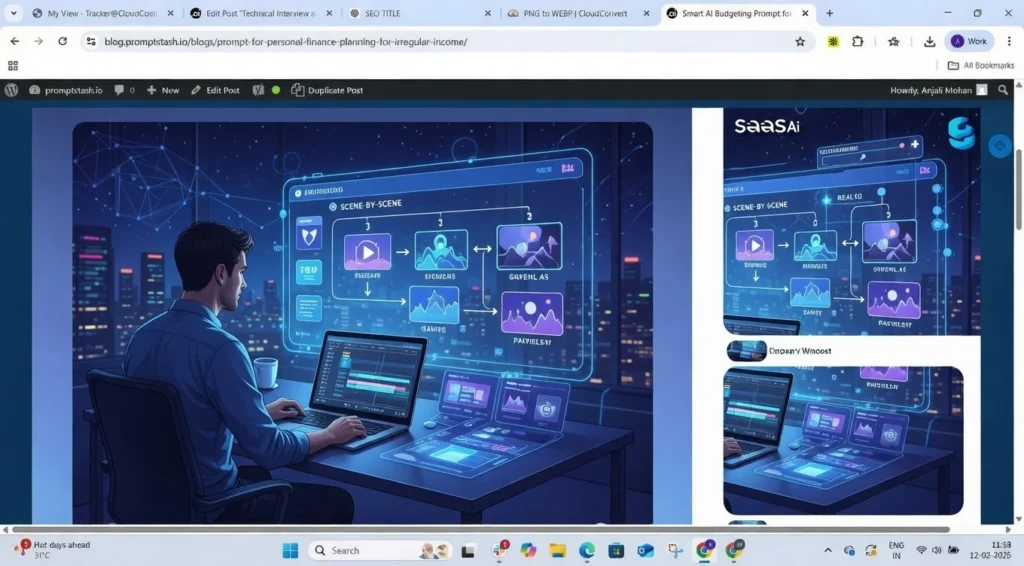
Task: Bookmark this page with the star icon
Action: 800,42
